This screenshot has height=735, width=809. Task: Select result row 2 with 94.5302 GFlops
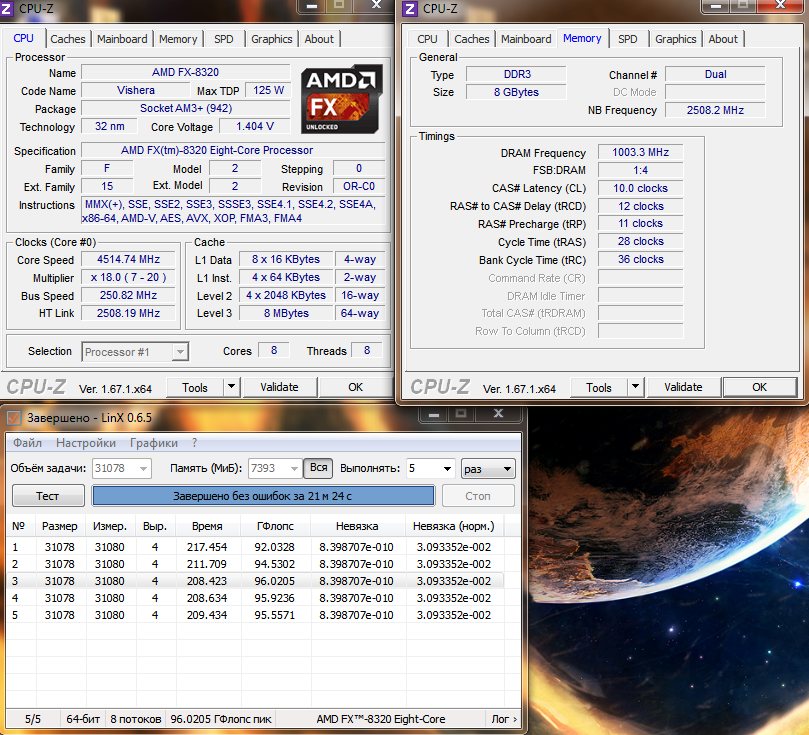click(x=255, y=564)
